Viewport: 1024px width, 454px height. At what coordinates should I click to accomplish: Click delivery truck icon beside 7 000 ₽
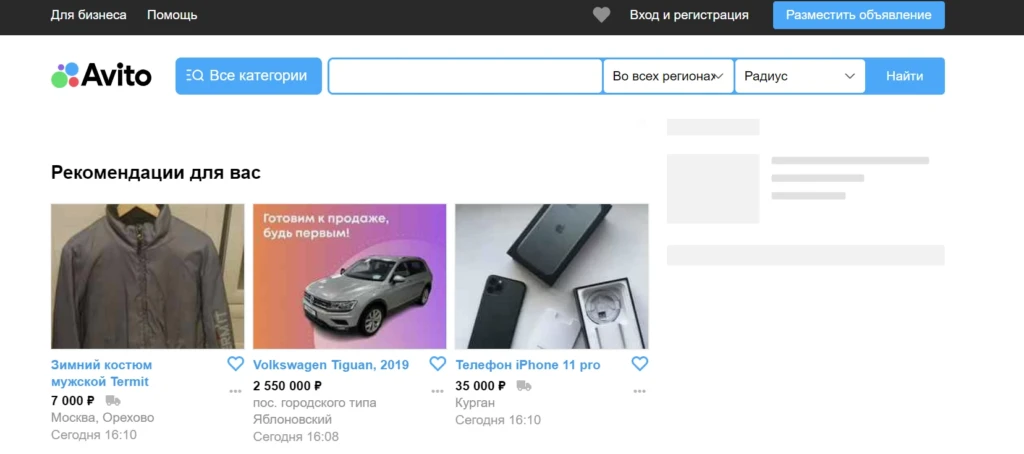[113, 400]
